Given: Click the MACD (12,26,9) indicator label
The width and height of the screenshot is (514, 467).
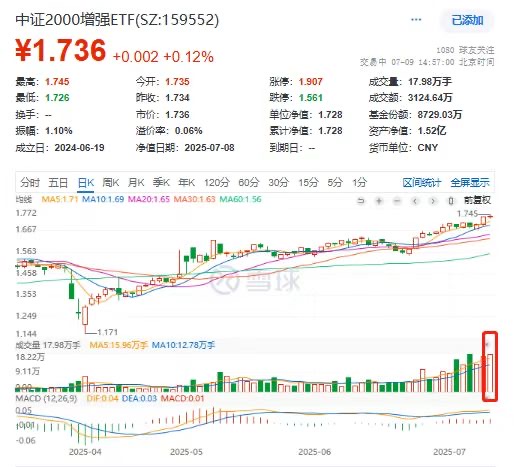Looking at the screenshot, I should pyautogui.click(x=46, y=399).
